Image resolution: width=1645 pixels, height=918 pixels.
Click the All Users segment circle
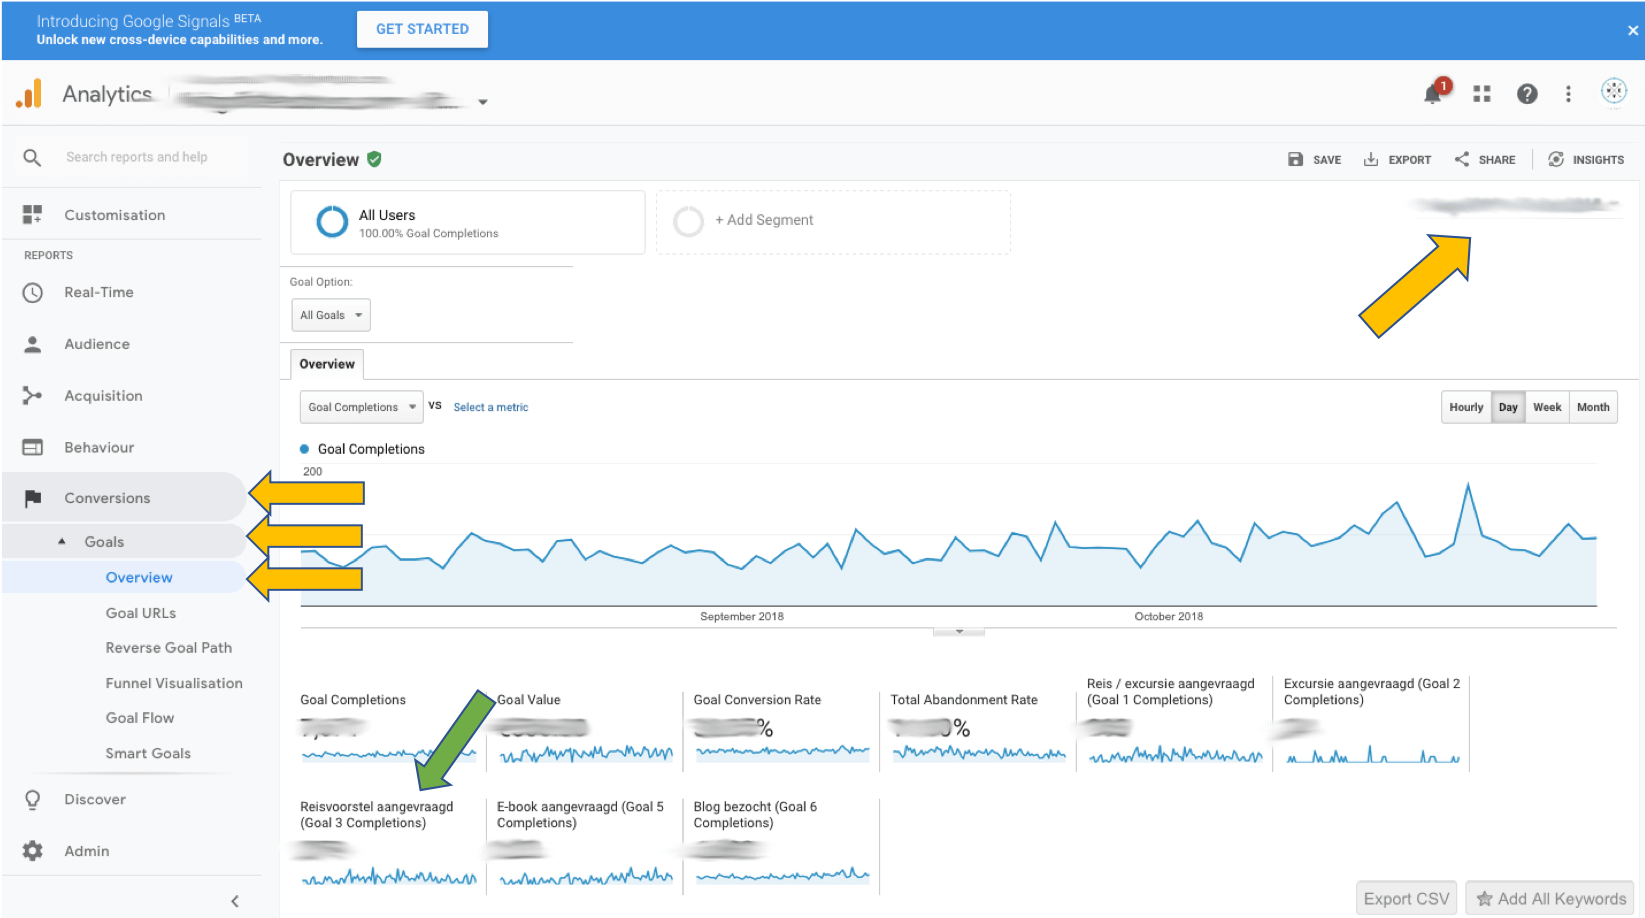(x=332, y=221)
